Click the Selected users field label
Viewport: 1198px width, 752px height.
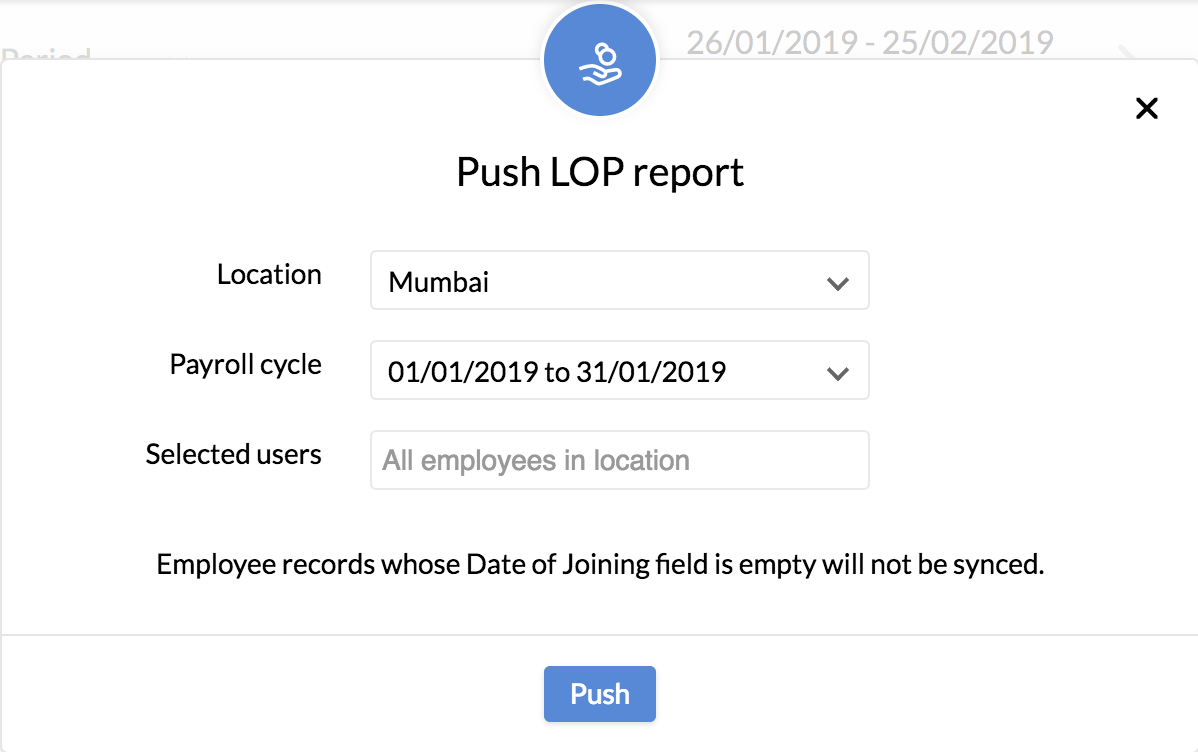click(x=233, y=455)
